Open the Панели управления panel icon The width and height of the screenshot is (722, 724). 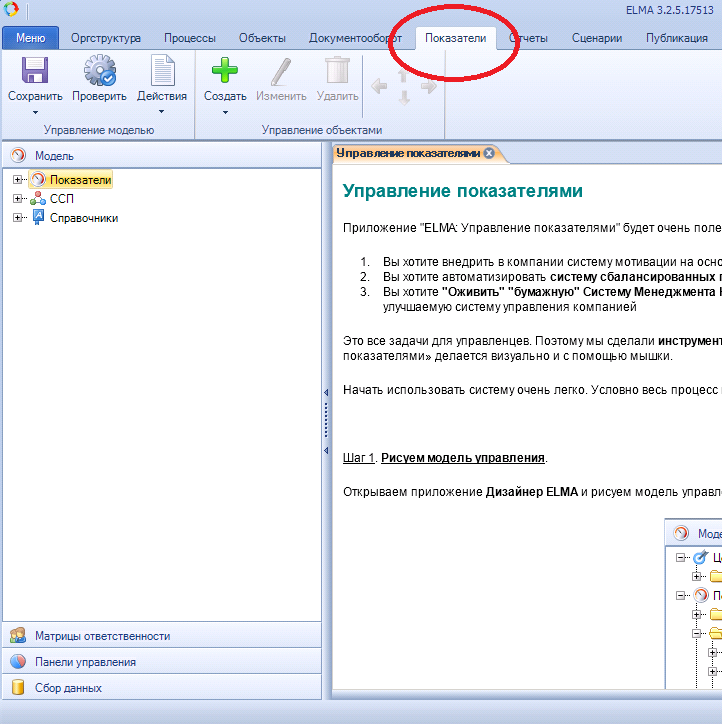(x=17, y=661)
